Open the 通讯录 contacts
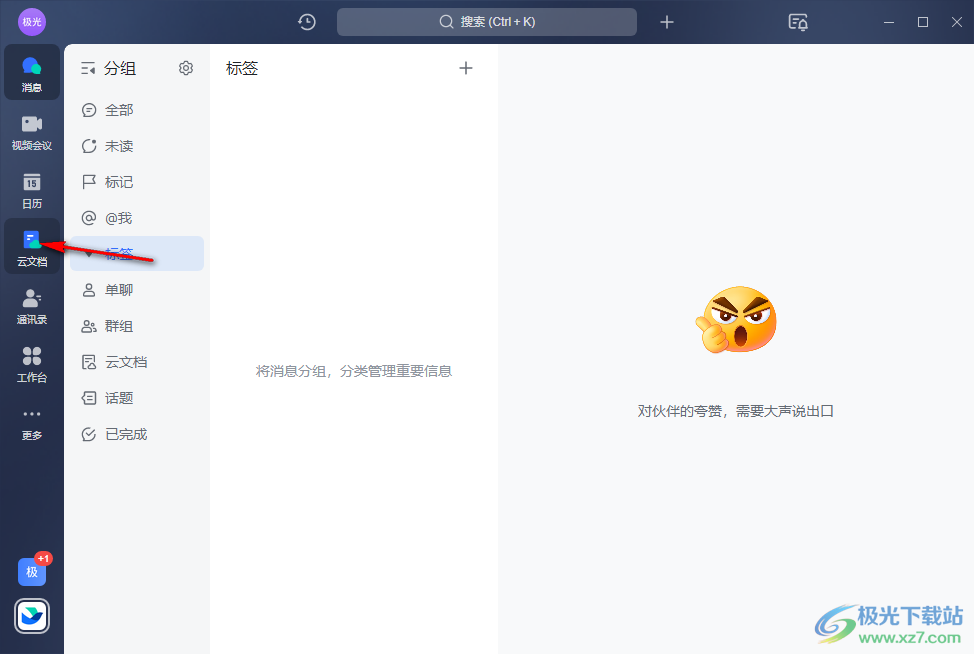The width and height of the screenshot is (974, 654). (32, 306)
